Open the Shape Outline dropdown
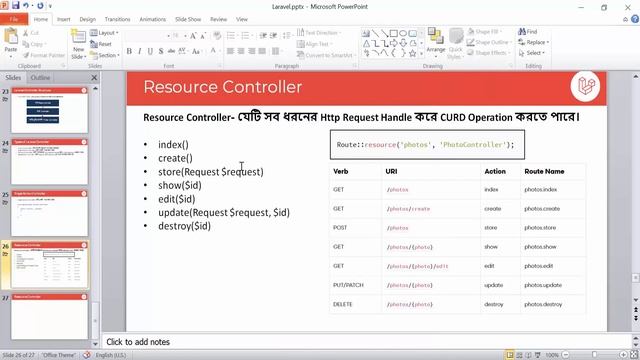Viewport: 640px width, 360px height. (489, 42)
